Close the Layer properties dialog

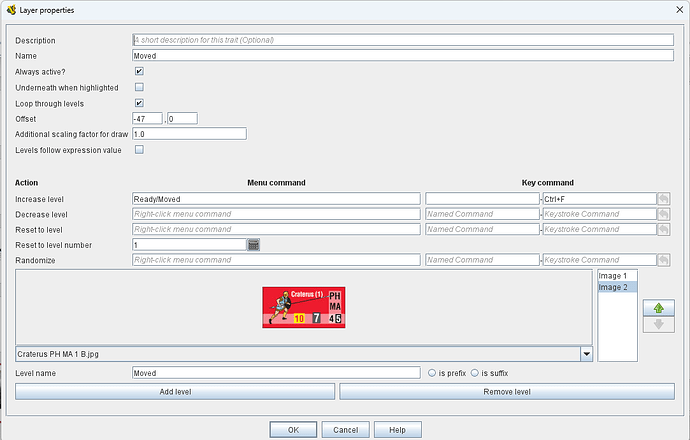(679, 10)
